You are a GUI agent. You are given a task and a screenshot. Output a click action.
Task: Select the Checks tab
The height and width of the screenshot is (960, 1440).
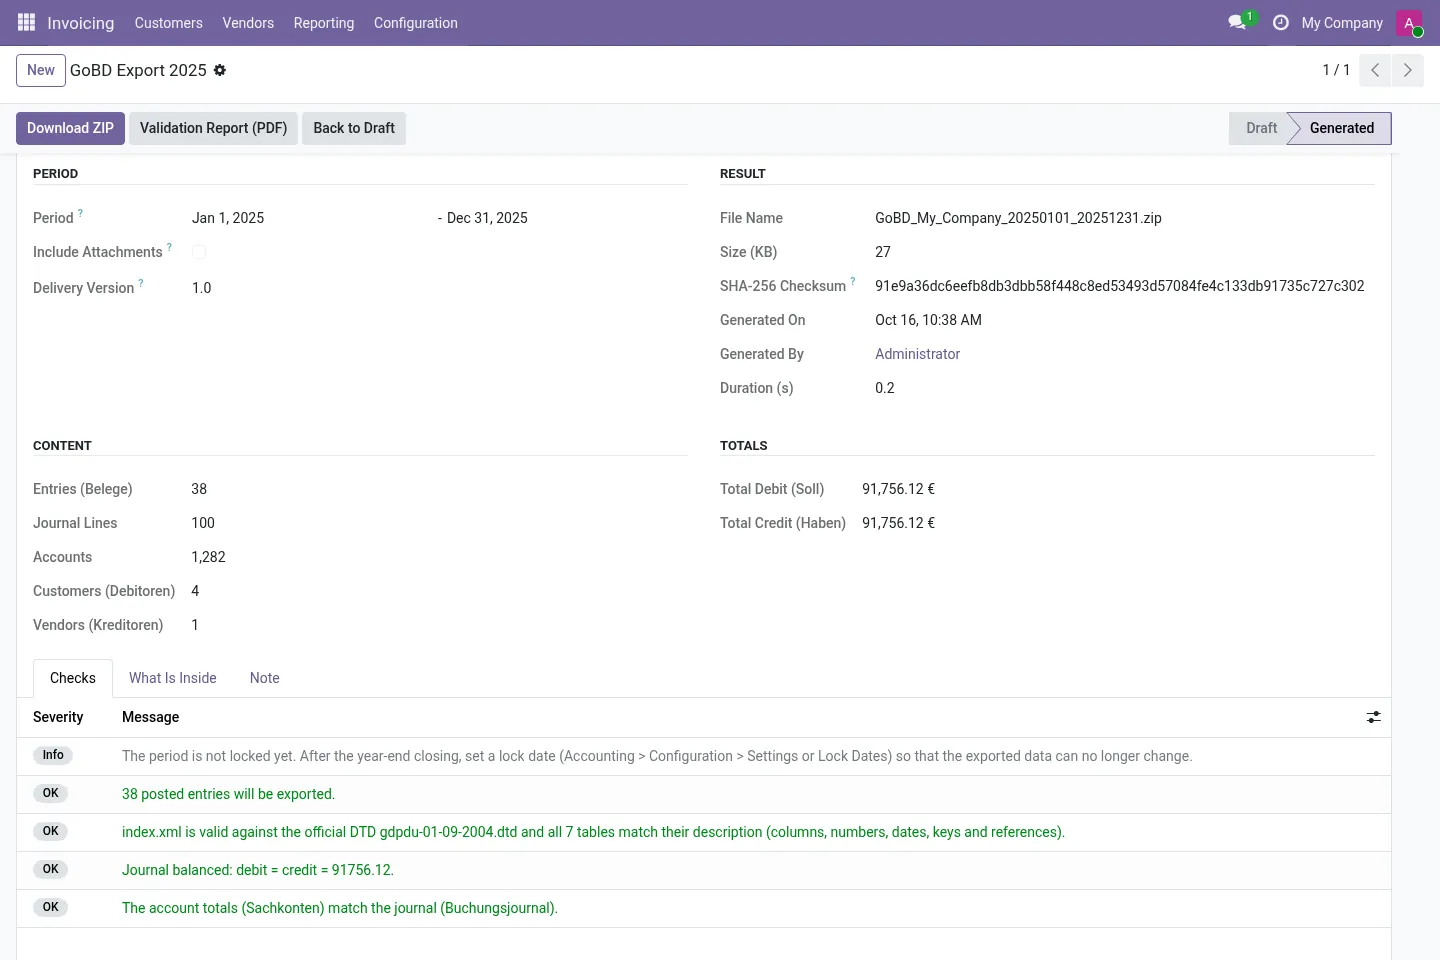tap(73, 678)
